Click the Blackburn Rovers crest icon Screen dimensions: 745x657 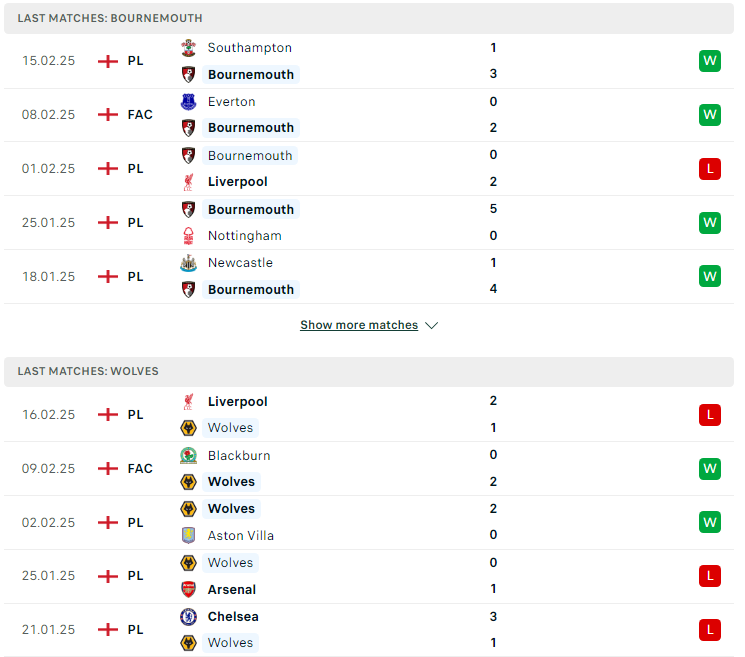189,456
